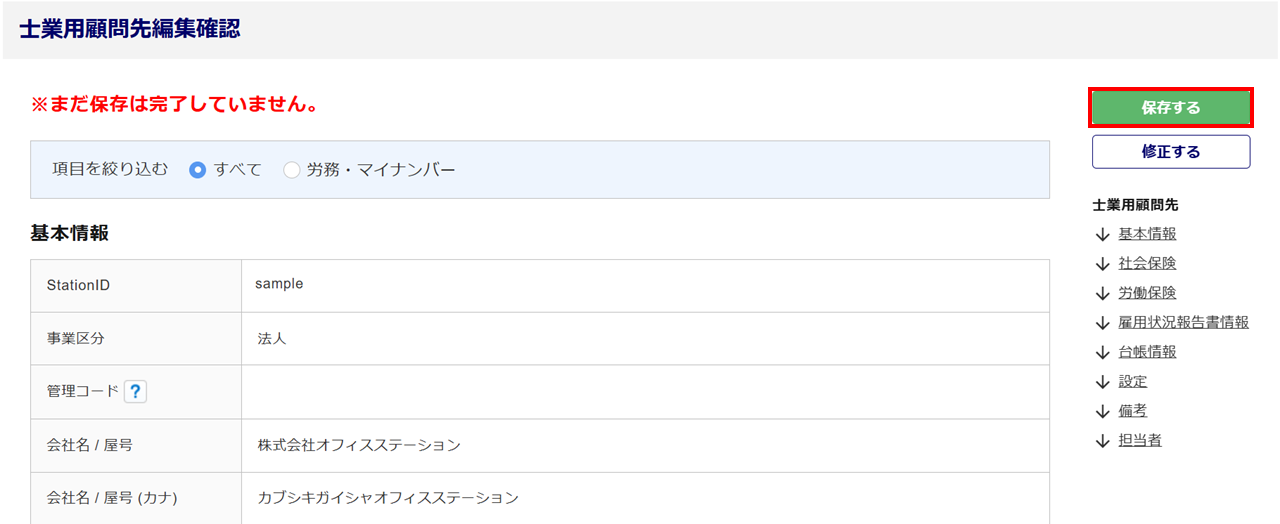Click the down arrow beside 設定

click(1103, 381)
